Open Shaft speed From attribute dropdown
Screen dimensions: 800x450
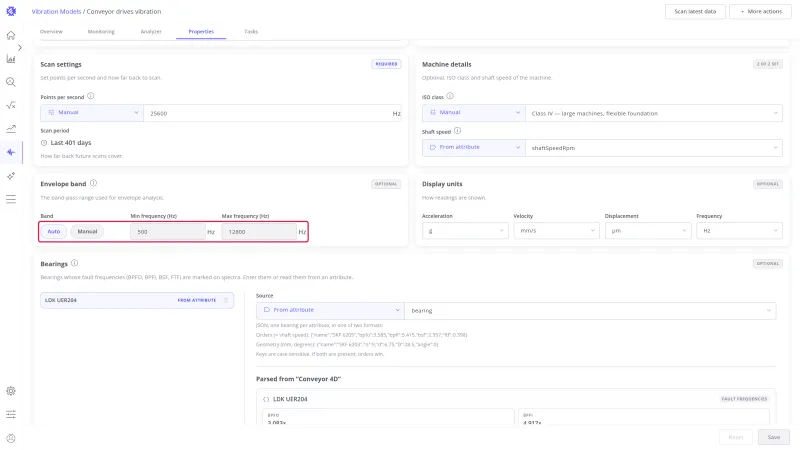click(x=473, y=147)
